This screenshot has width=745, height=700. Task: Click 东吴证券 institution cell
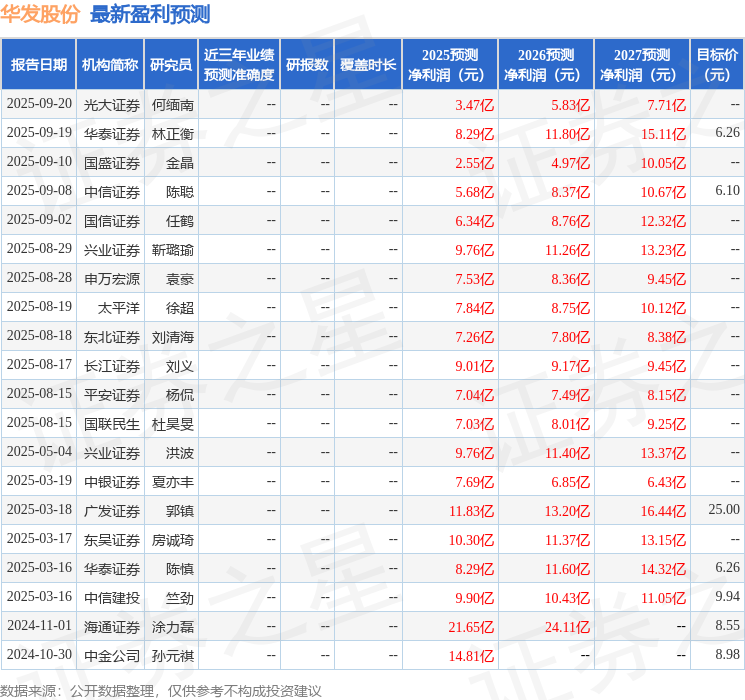[x=112, y=540]
